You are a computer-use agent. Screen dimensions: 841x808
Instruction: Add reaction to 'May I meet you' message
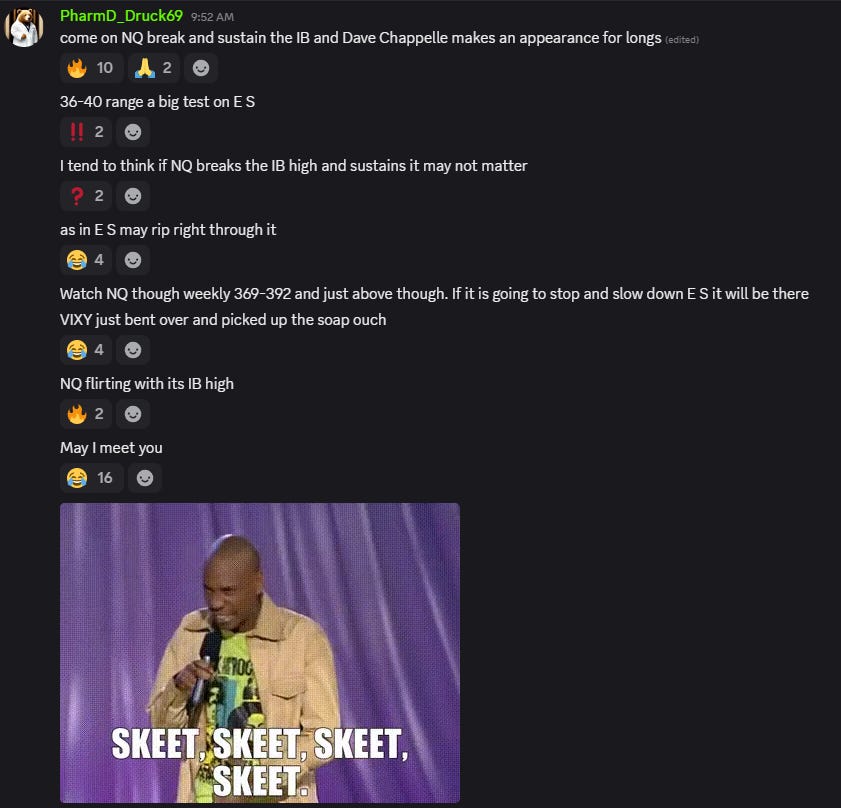(145, 478)
